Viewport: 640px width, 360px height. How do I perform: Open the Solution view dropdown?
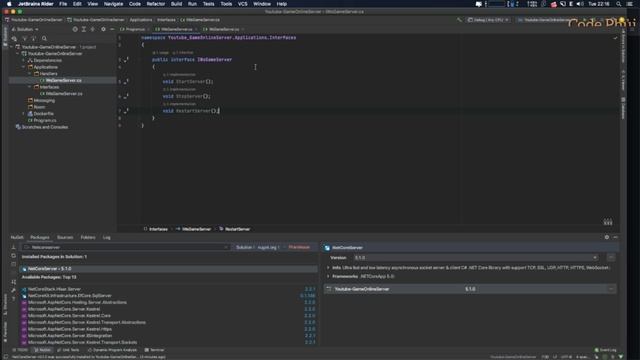coord(25,29)
